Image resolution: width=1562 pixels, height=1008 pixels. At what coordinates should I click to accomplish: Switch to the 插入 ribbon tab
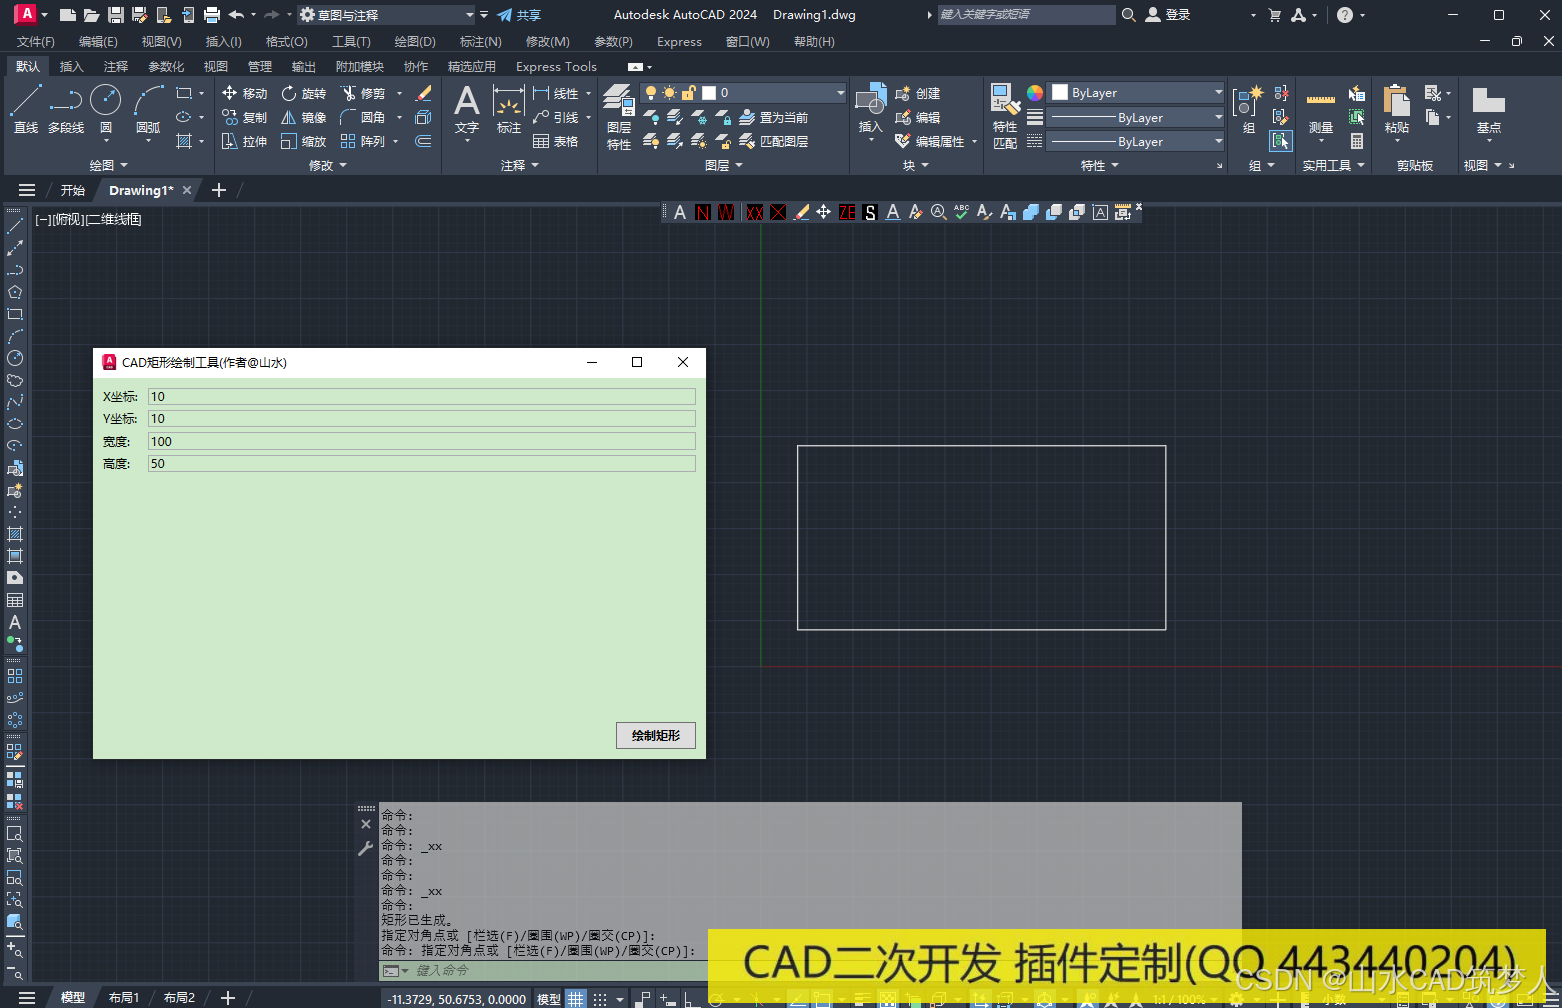pos(71,66)
